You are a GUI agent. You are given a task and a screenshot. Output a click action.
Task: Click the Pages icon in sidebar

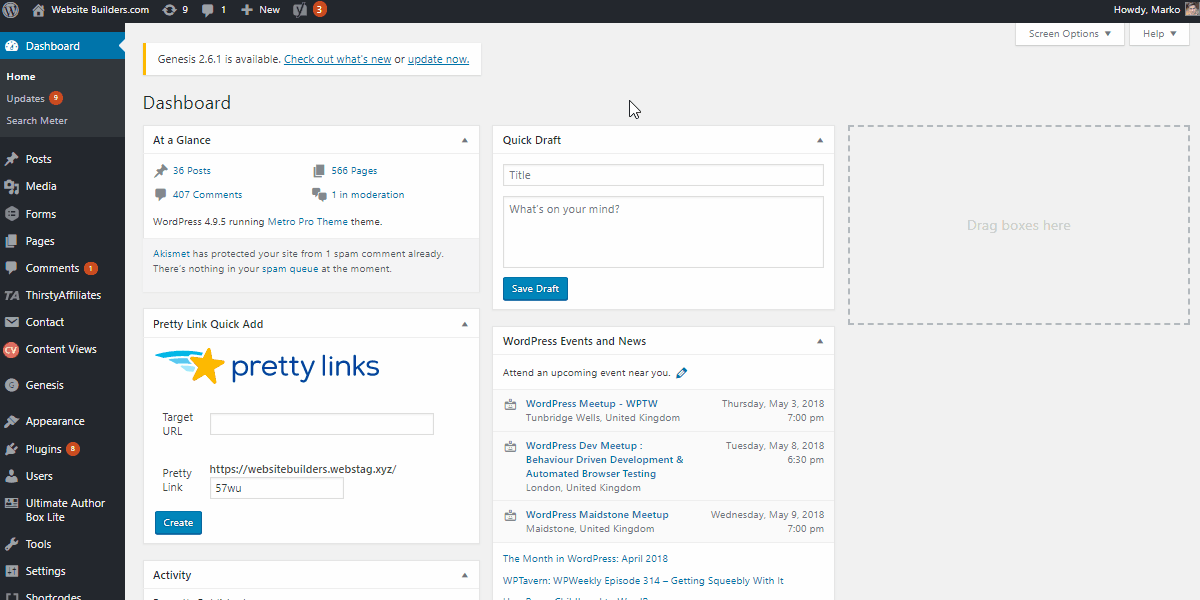tap(11, 241)
